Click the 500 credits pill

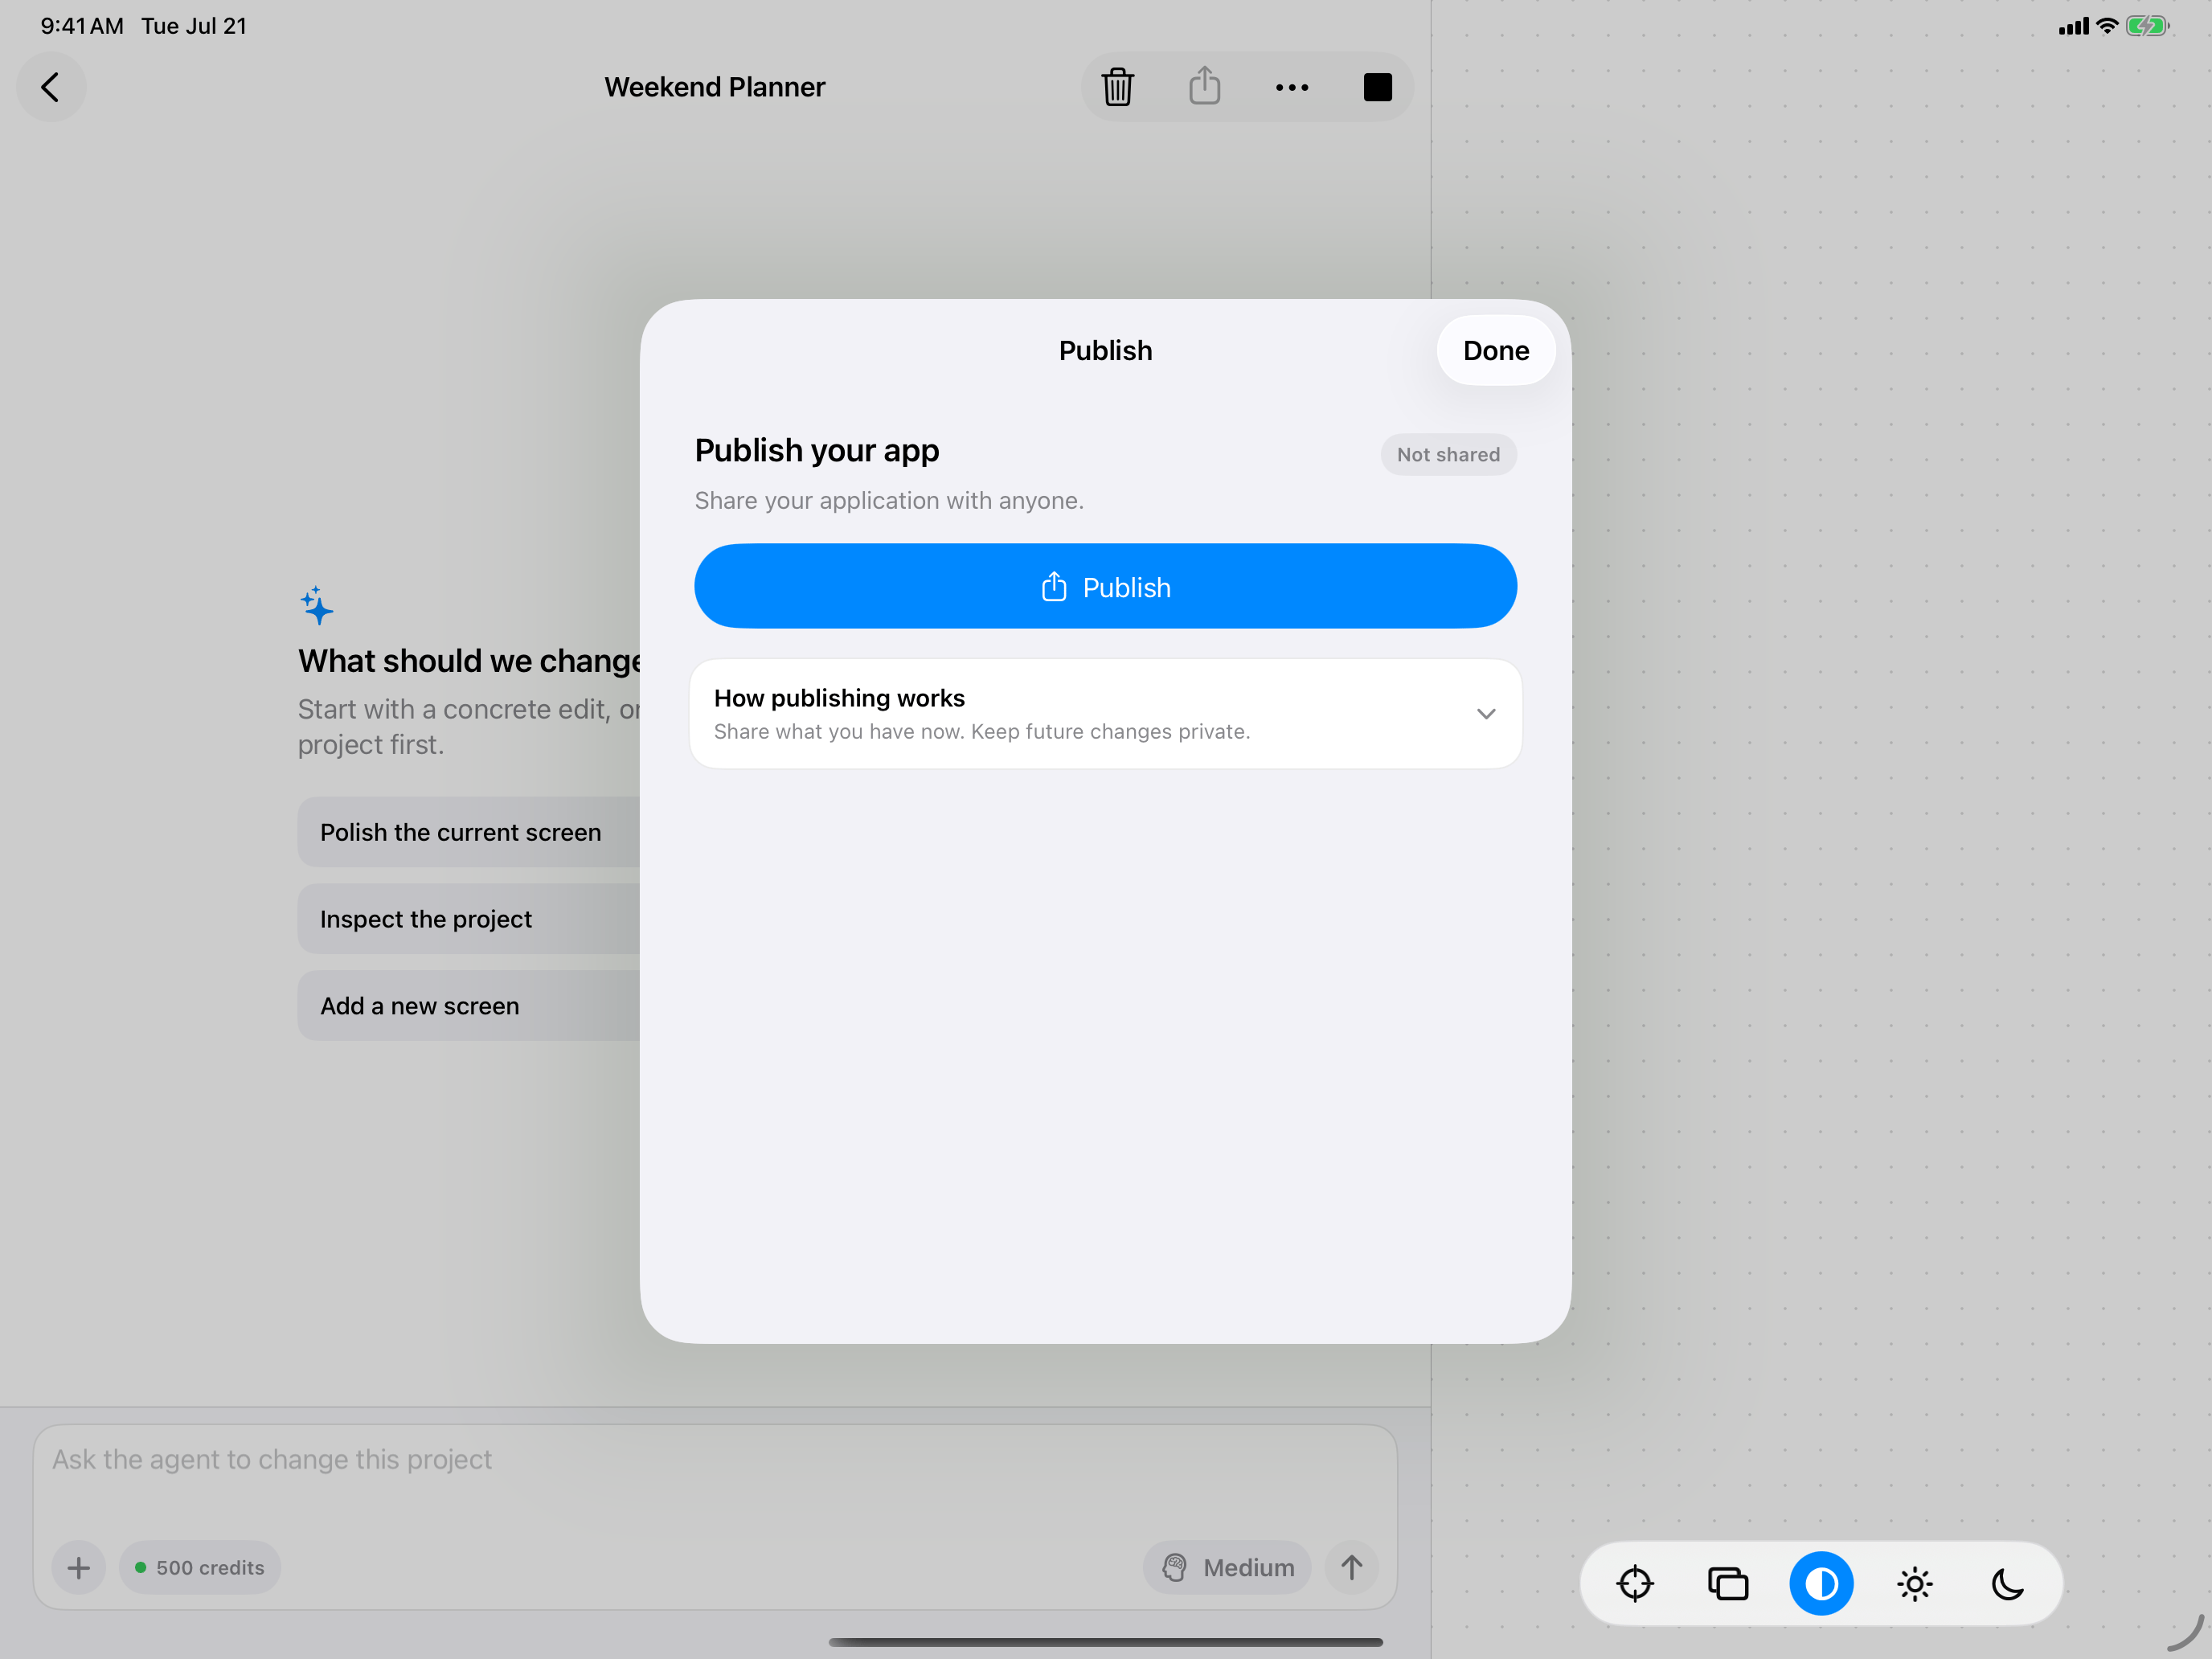(x=200, y=1568)
